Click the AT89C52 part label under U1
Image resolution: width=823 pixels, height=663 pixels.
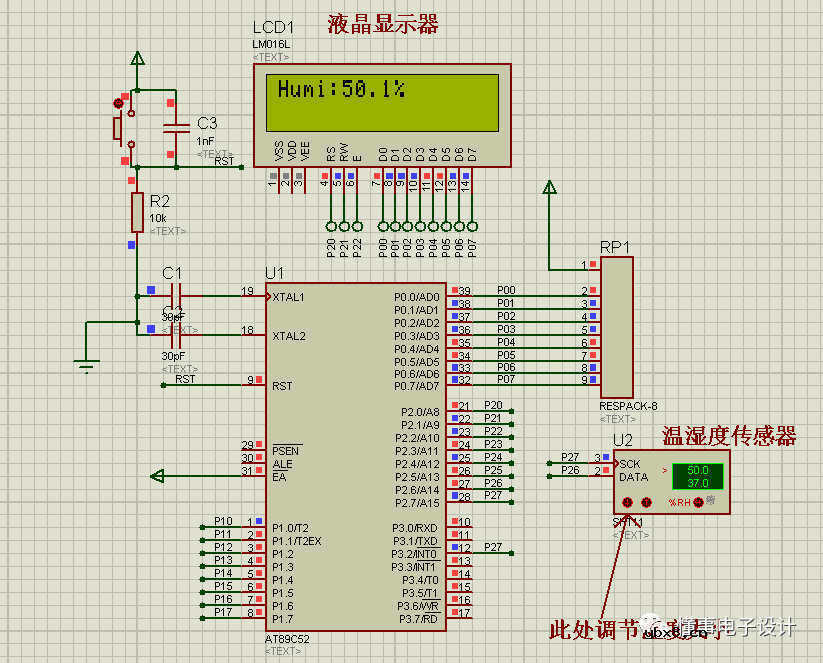[287, 638]
